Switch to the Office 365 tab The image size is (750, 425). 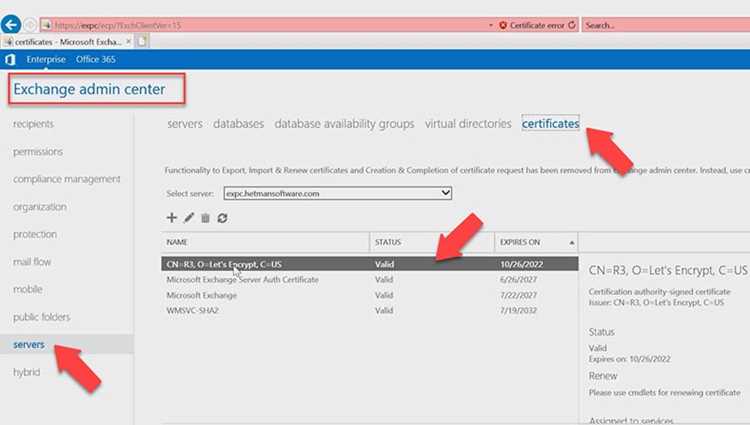click(x=96, y=59)
